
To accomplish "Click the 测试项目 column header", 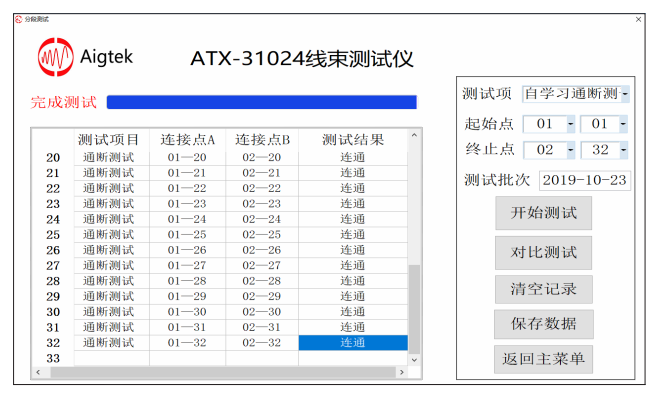I will (x=108, y=140).
